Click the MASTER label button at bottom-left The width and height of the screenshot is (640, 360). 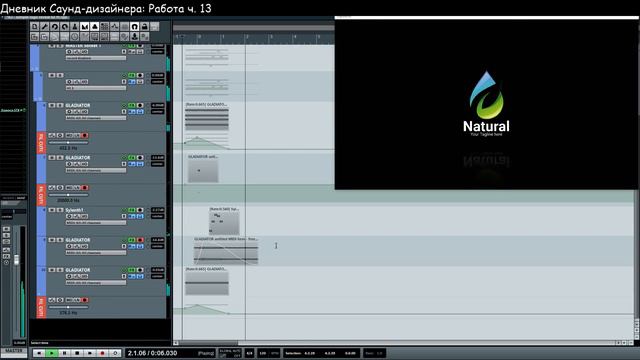(14, 351)
